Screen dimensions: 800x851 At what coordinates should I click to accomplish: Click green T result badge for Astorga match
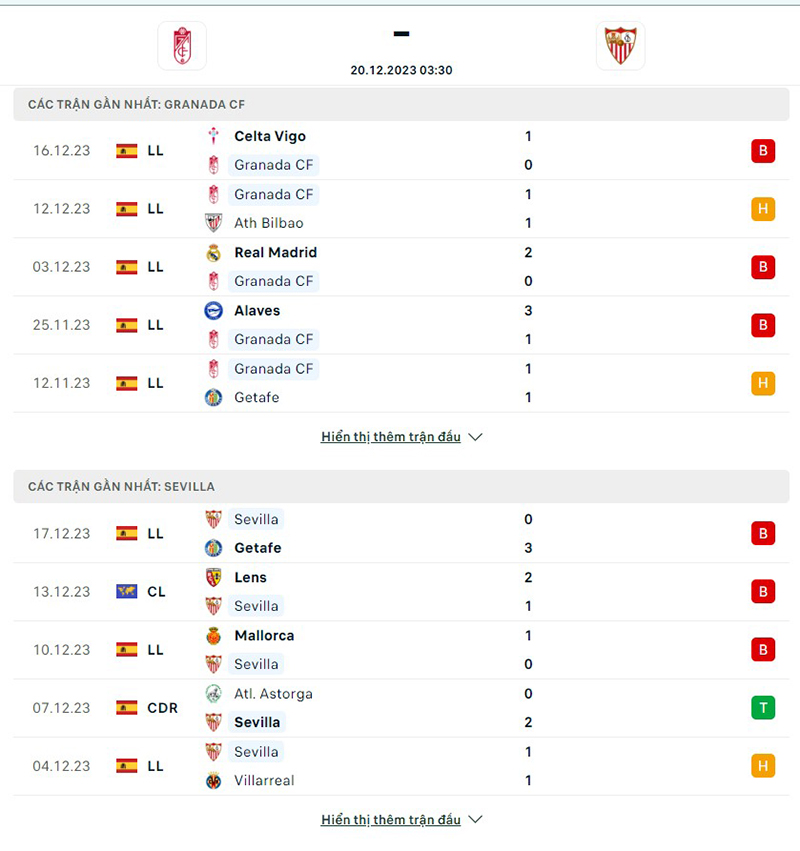pyautogui.click(x=763, y=708)
